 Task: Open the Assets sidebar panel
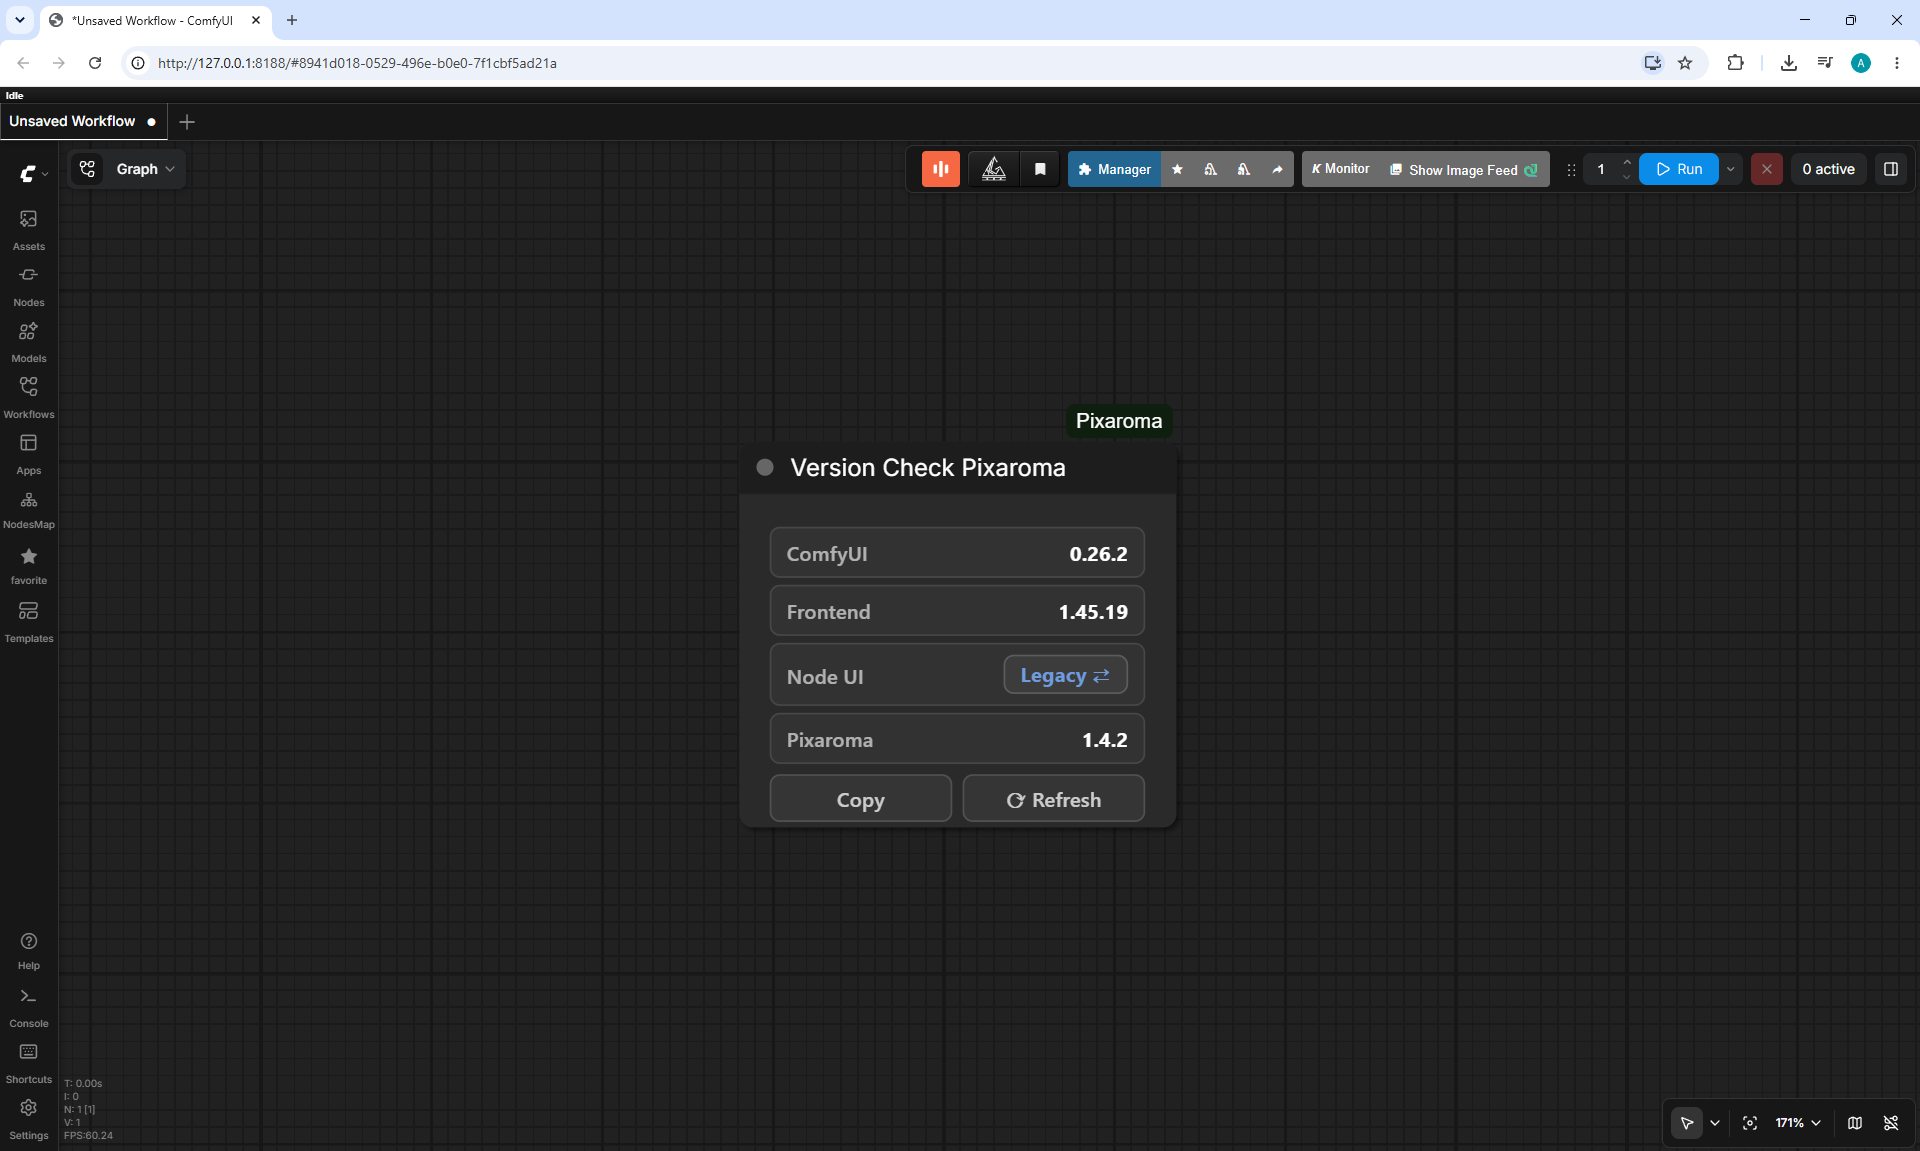pos(29,229)
